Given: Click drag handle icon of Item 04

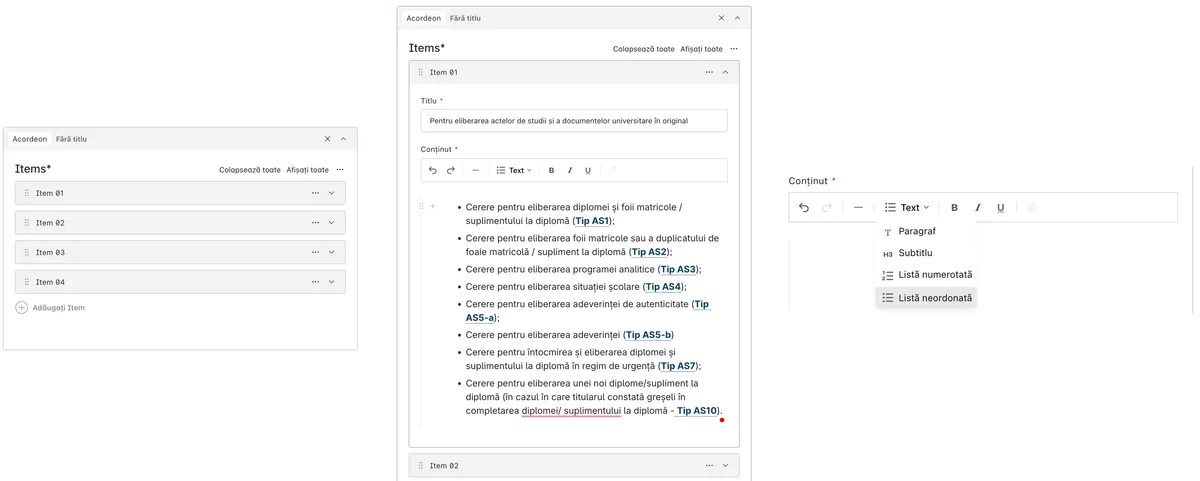Looking at the screenshot, I should 27,282.
